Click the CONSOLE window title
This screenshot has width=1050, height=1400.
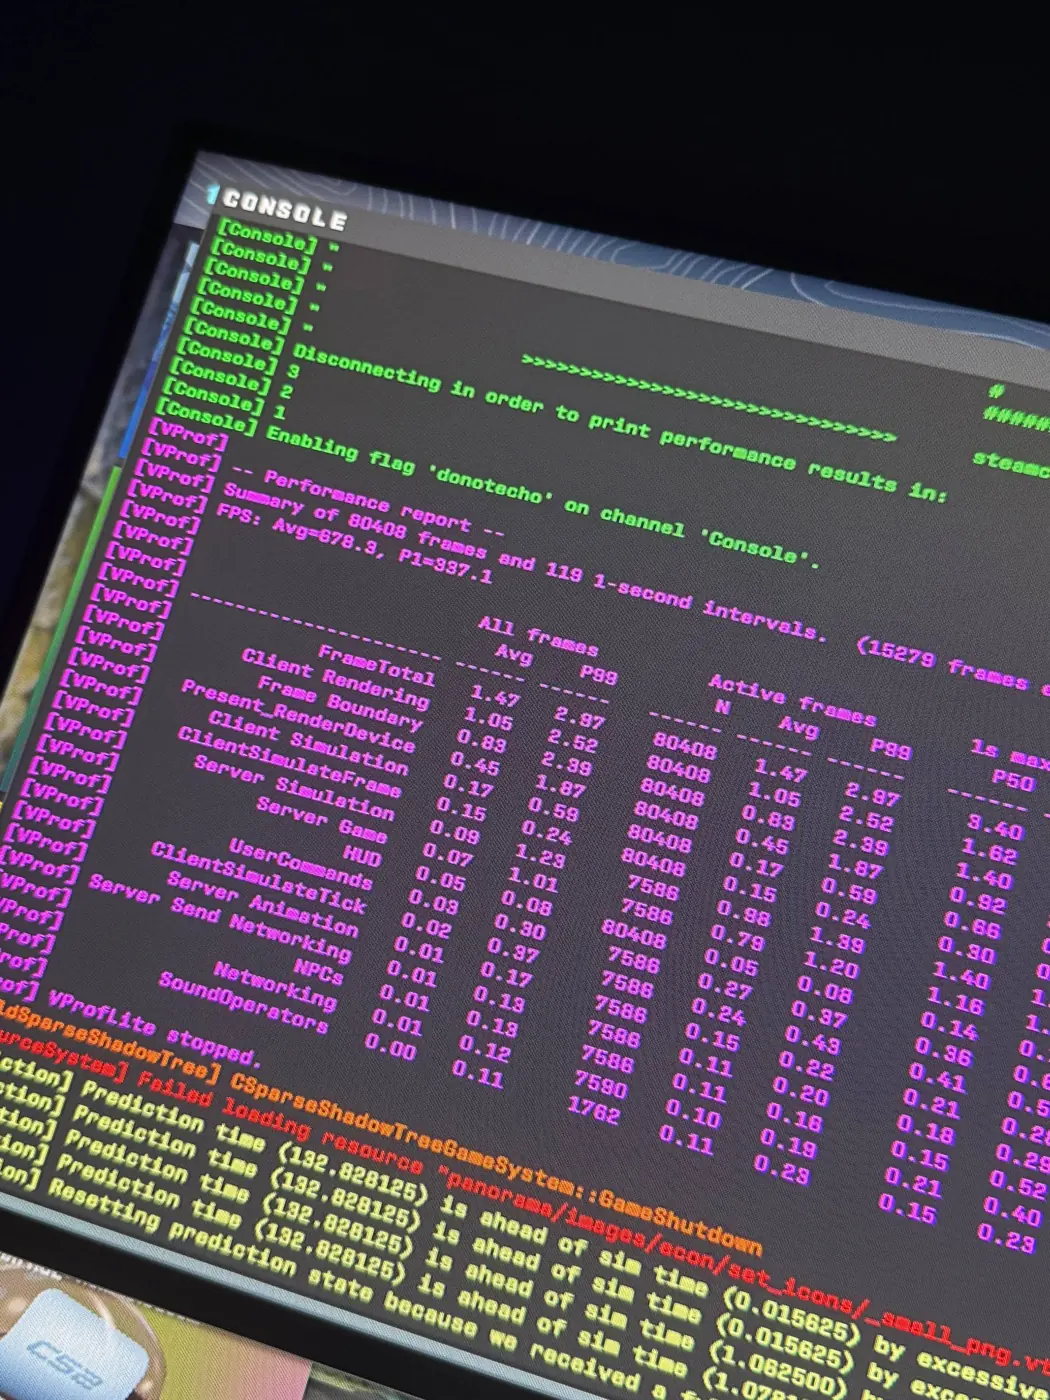point(285,208)
